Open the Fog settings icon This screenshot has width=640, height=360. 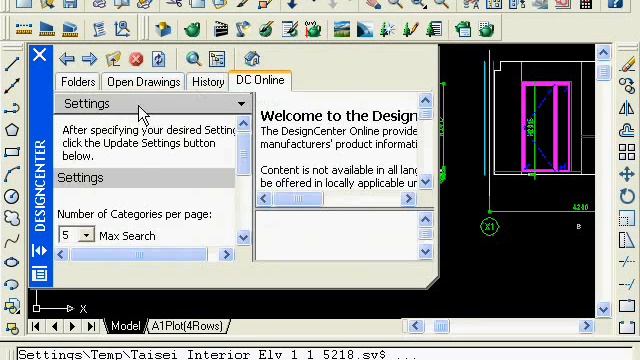click(364, 29)
